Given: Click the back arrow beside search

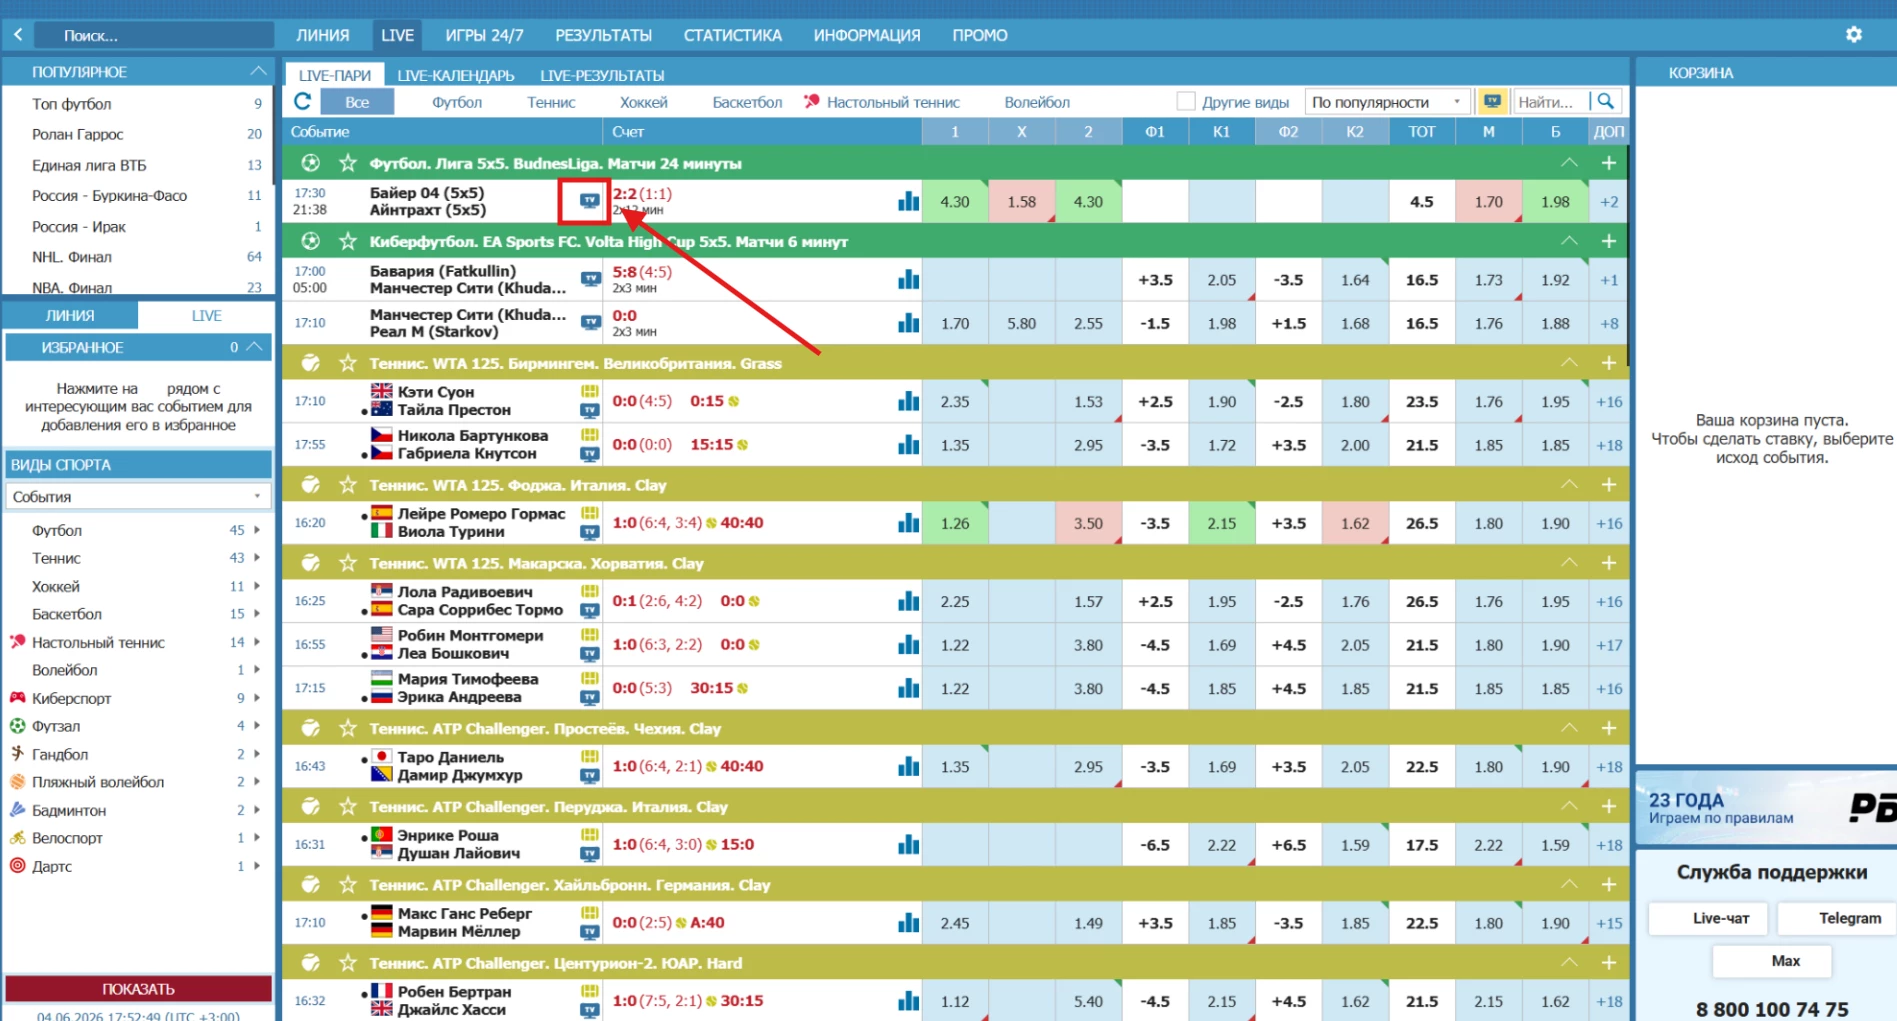Looking at the screenshot, I should [18, 35].
